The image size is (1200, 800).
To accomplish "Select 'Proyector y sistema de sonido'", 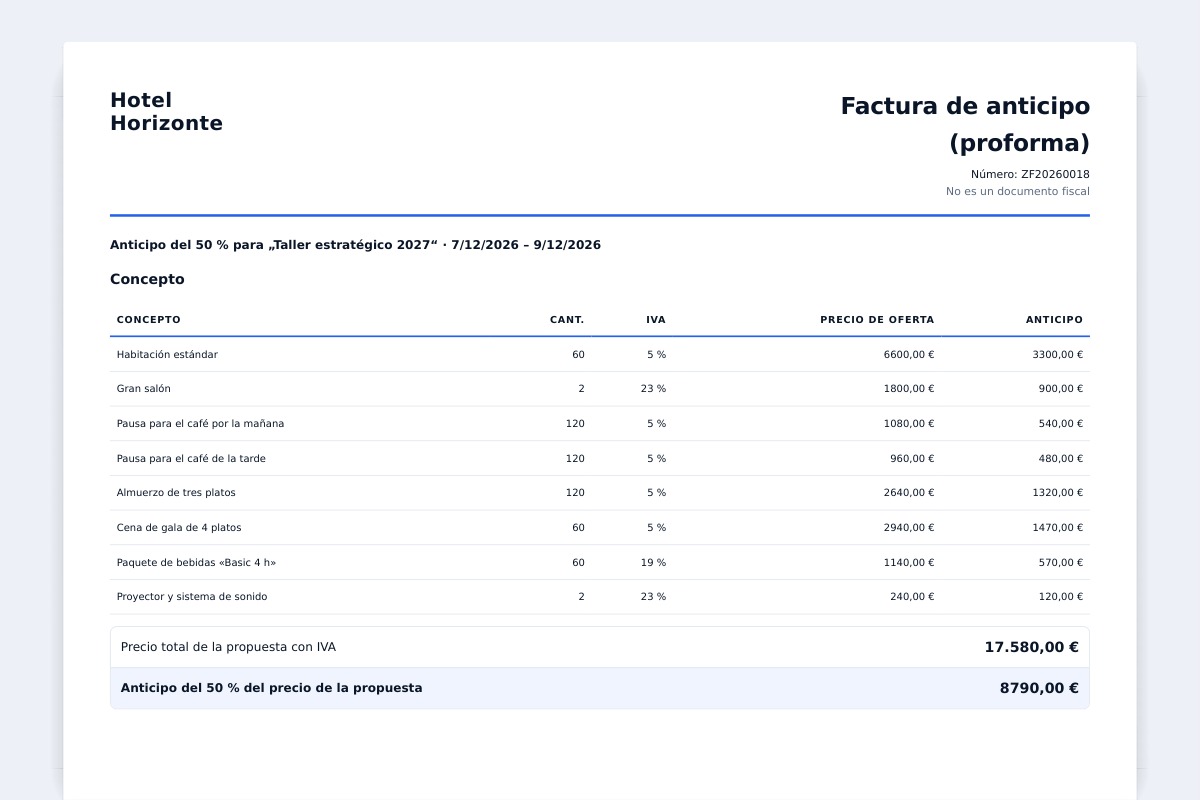I will 192,597.
